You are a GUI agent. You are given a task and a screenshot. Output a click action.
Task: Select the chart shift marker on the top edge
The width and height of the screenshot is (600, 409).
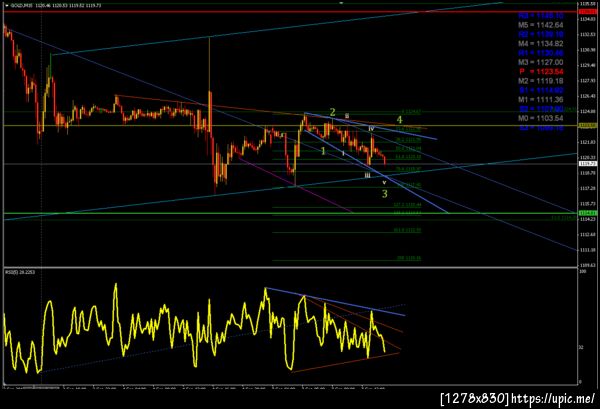[x=341, y=3]
